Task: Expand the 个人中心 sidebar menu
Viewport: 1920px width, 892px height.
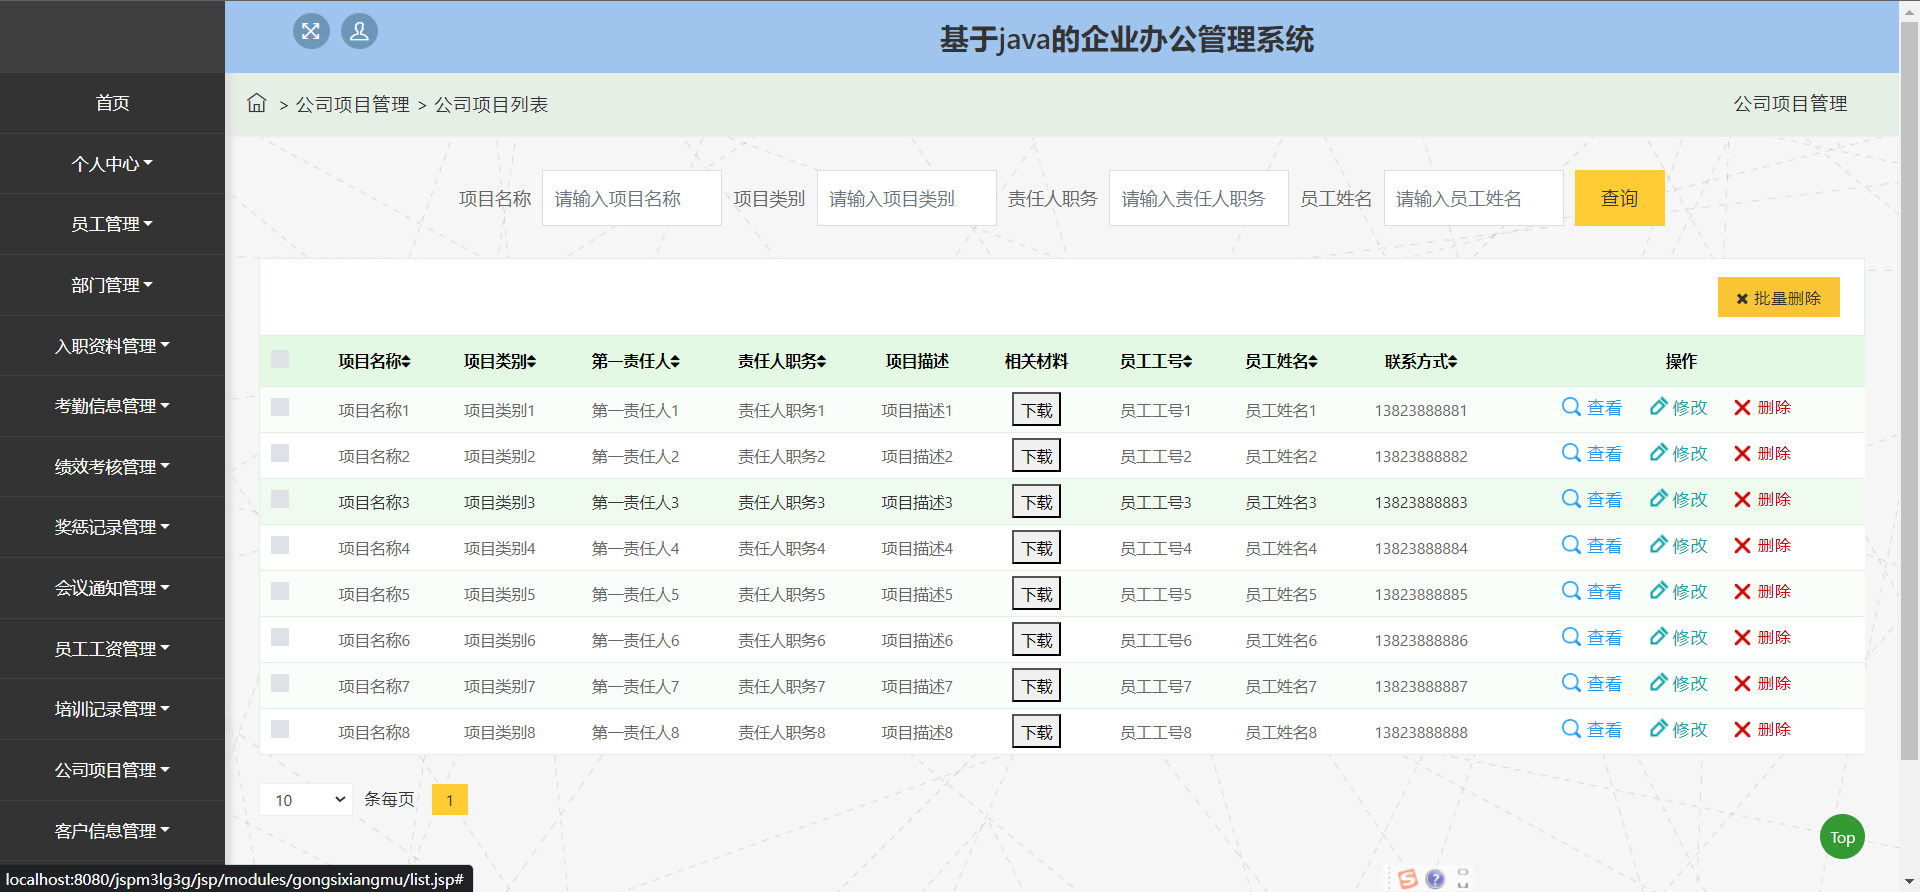Action: 112,163
